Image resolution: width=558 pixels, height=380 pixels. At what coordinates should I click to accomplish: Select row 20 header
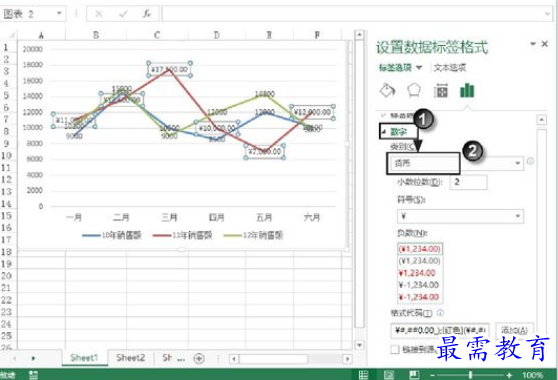[x=6, y=276]
